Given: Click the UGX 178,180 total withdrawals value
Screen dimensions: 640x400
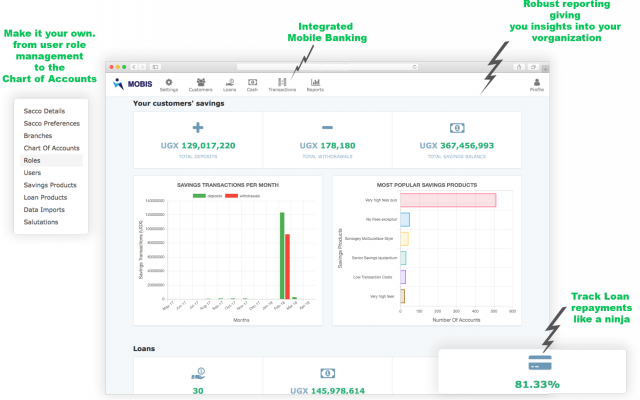Looking at the screenshot, I should pyautogui.click(x=327, y=146).
